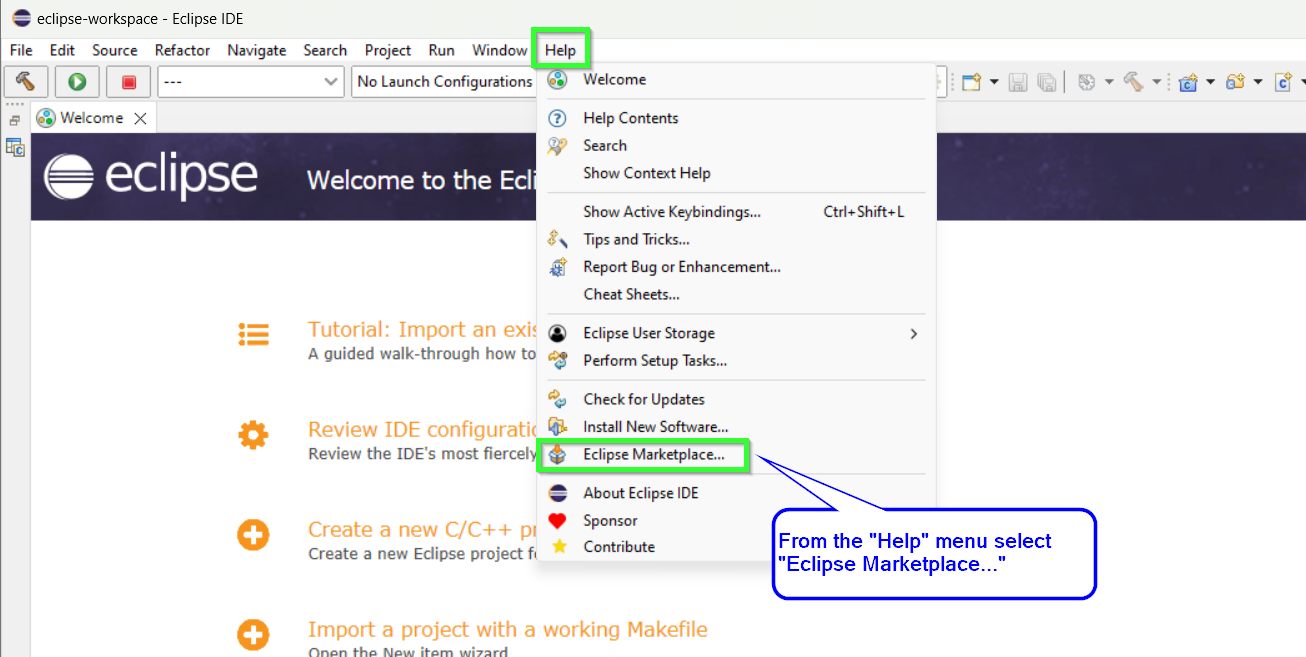Image resolution: width=1306 pixels, height=657 pixels.
Task: Open the Tutorial: Import an existing project link
Action: (x=420, y=329)
